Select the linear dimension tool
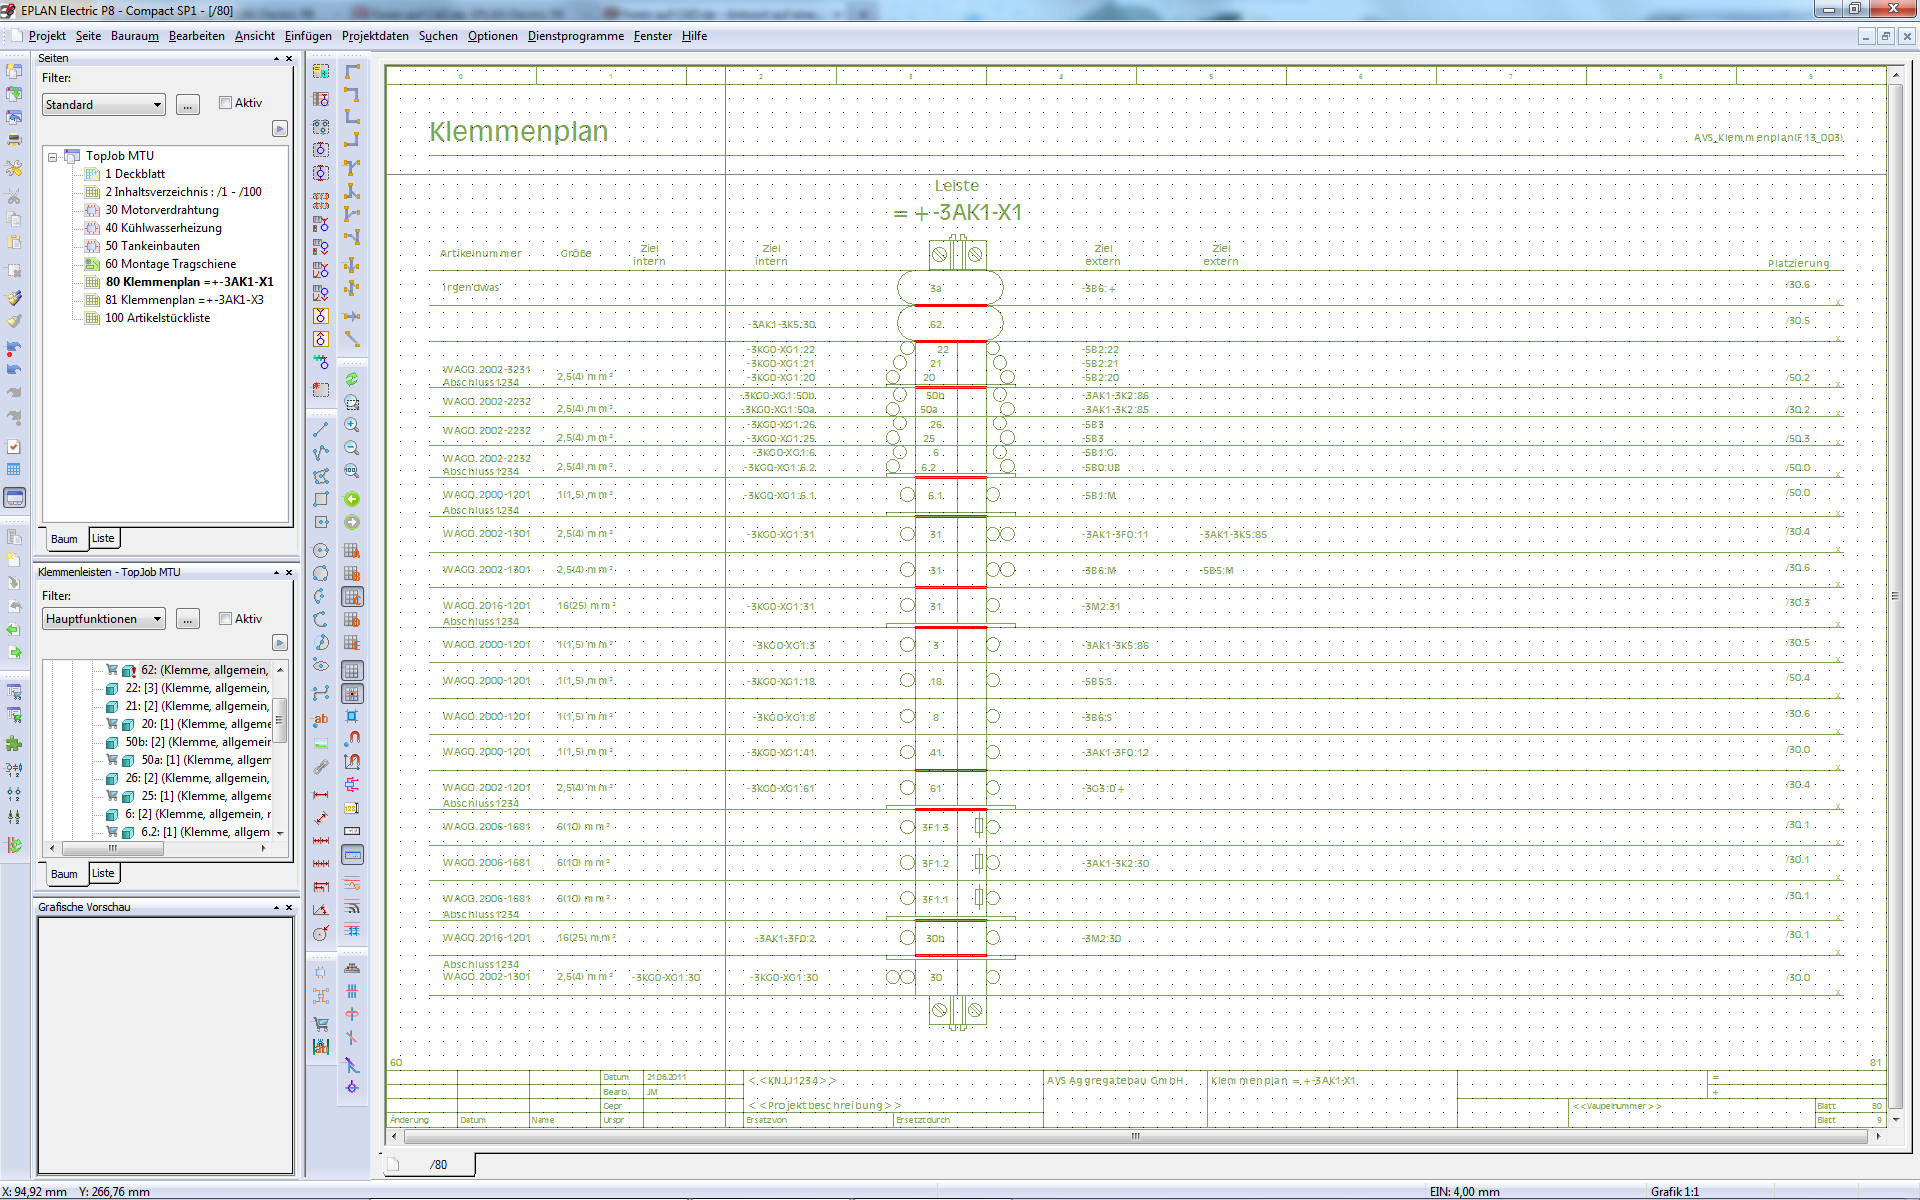Viewport: 1920px width, 1200px height. 321,795
